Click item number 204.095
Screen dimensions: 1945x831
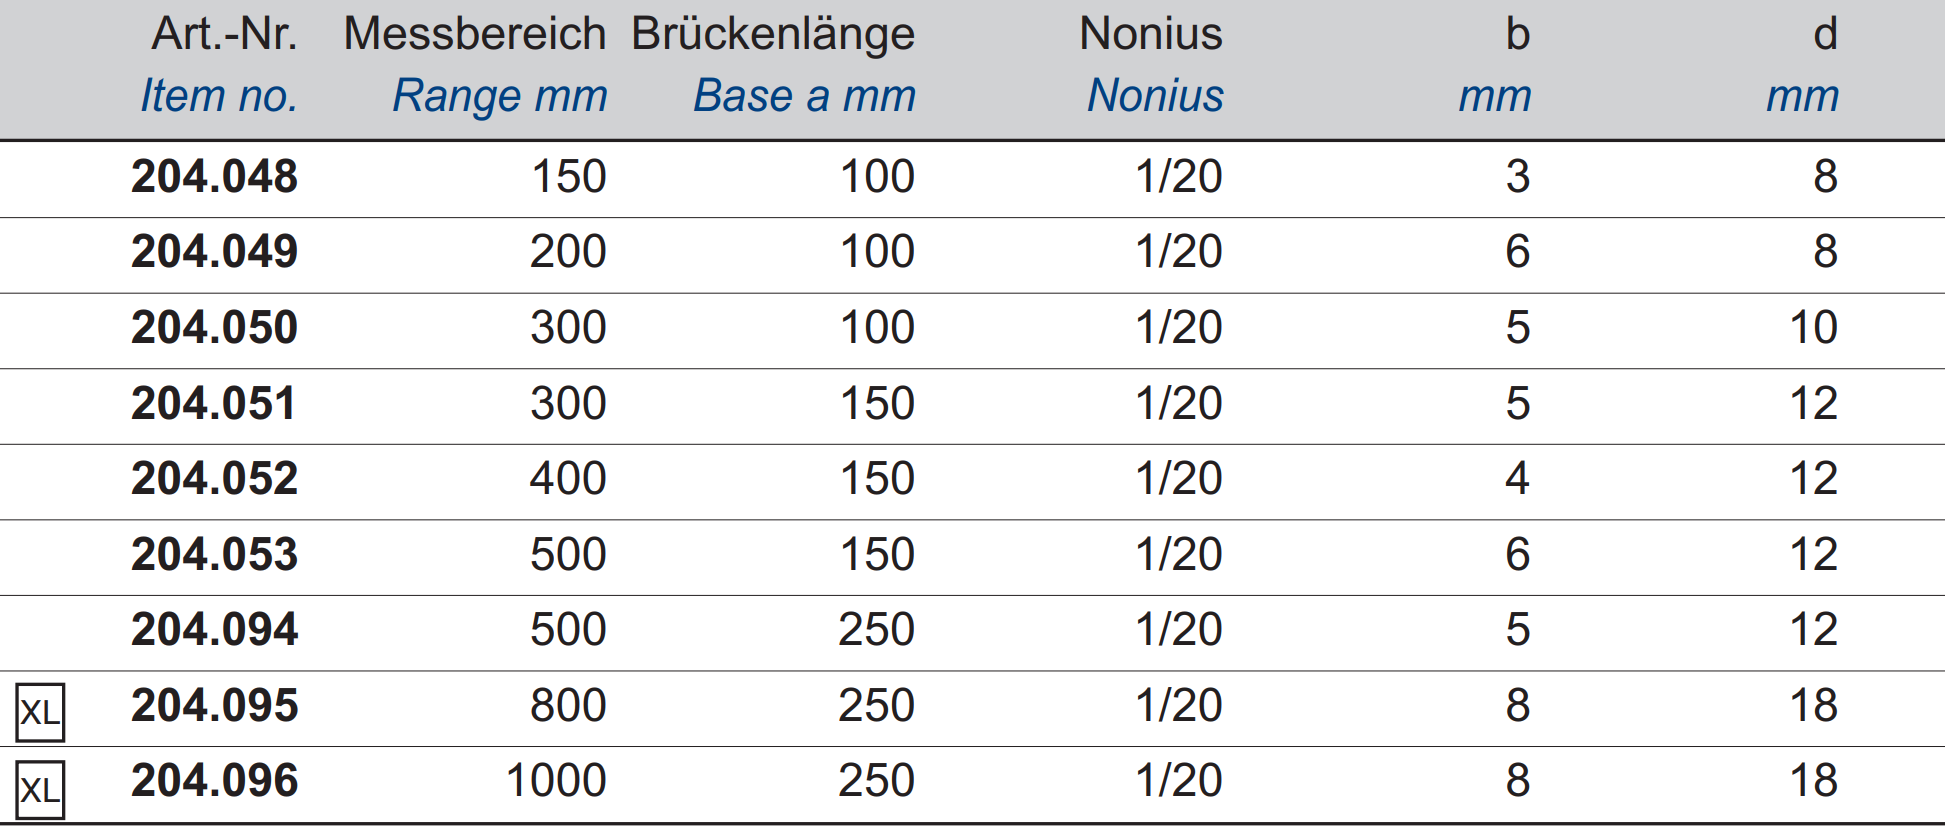(214, 706)
